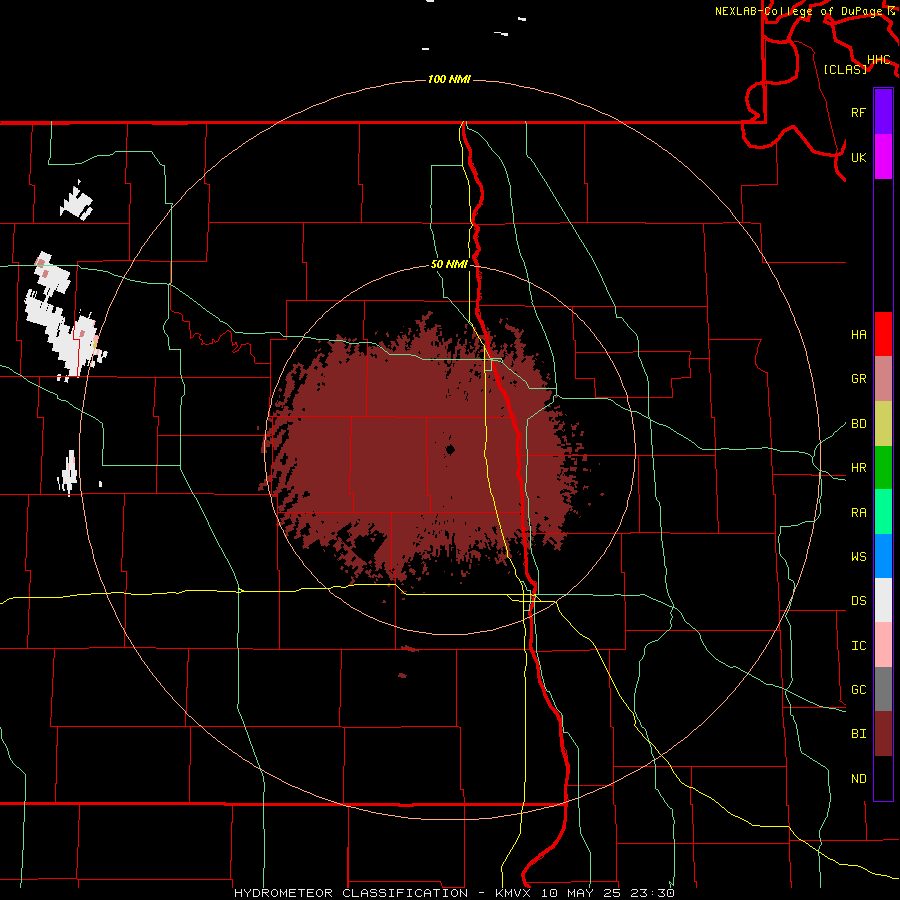
Task: Click the 23:30 timestamp text
Action: pos(654,893)
